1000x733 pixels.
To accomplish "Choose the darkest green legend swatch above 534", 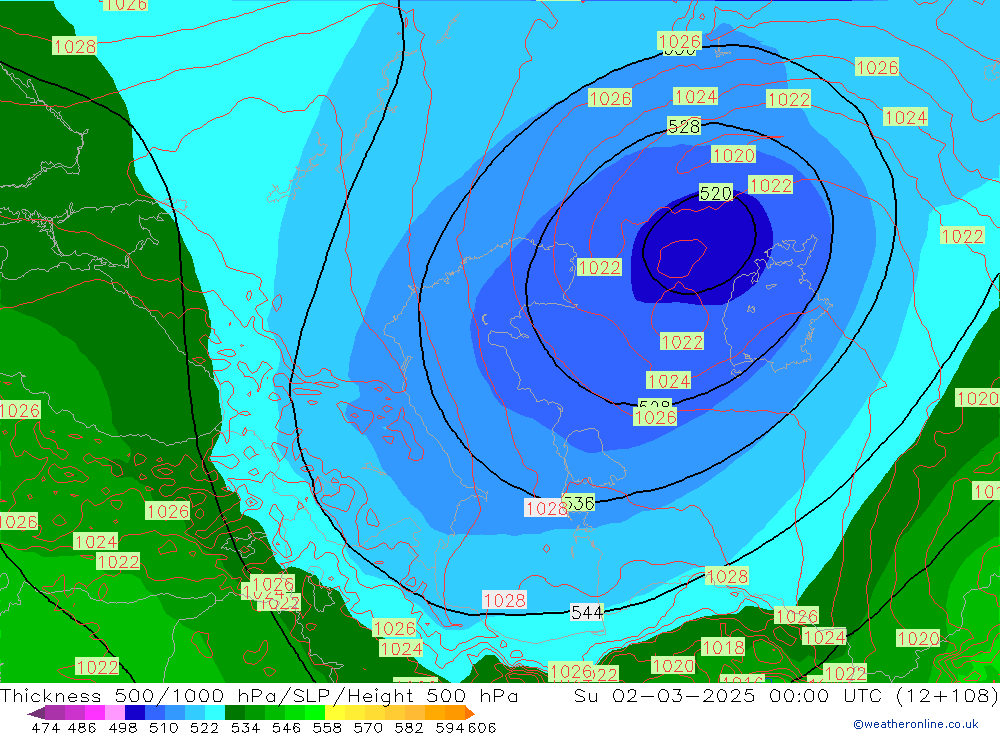I will click(x=235, y=713).
